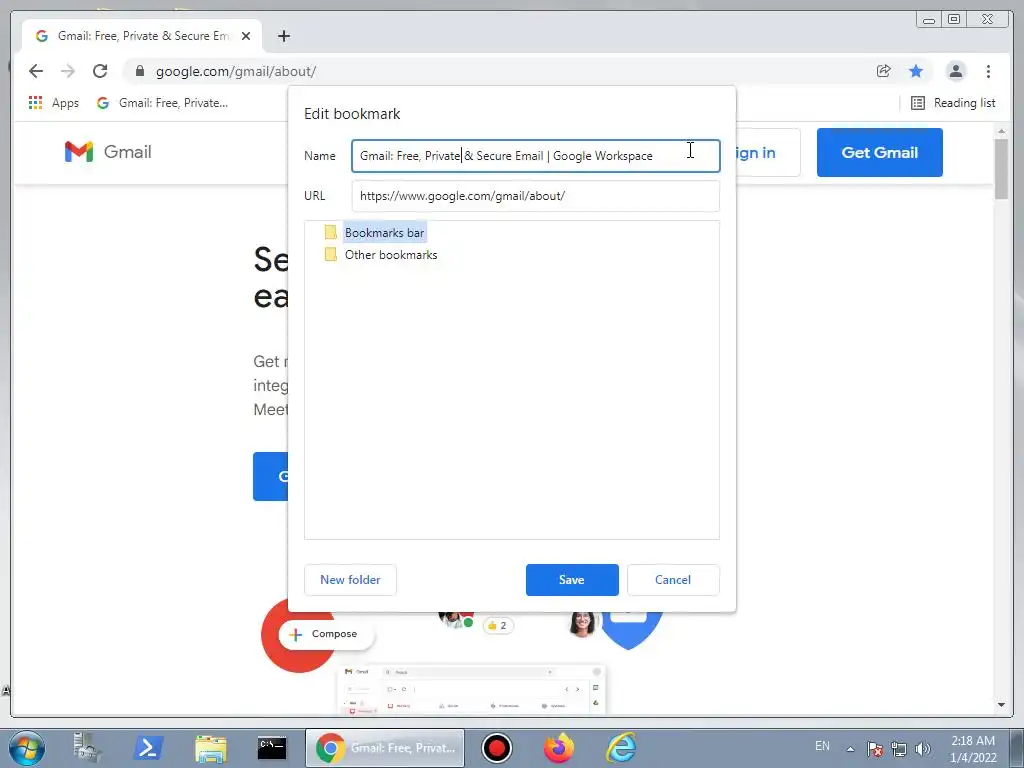Launch Firefox from the taskbar
This screenshot has width=1024, height=768.
558,748
